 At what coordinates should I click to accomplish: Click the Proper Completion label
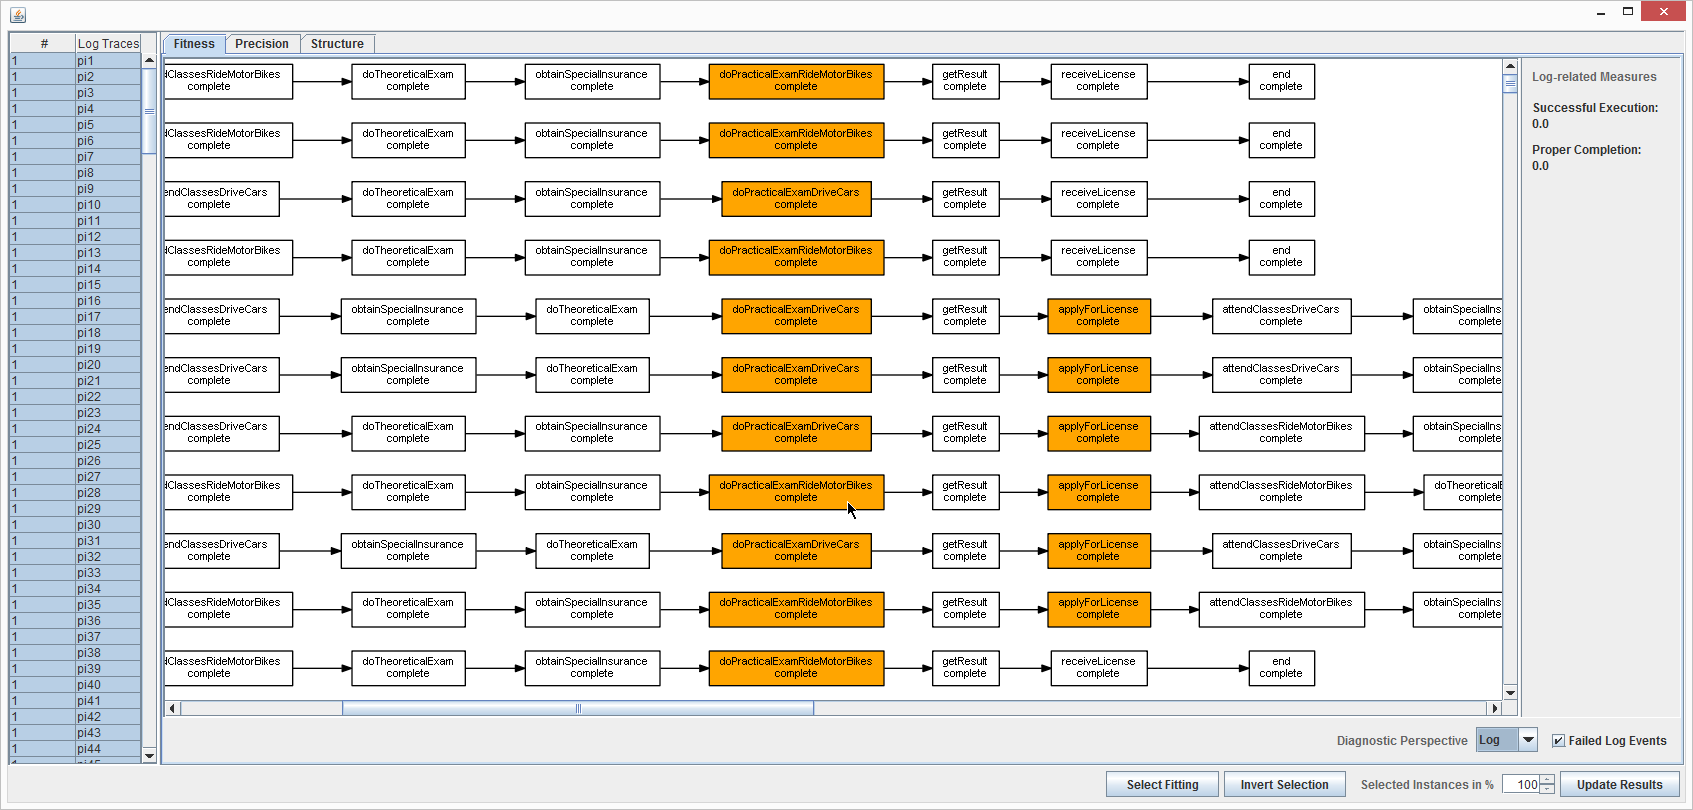tap(1586, 150)
